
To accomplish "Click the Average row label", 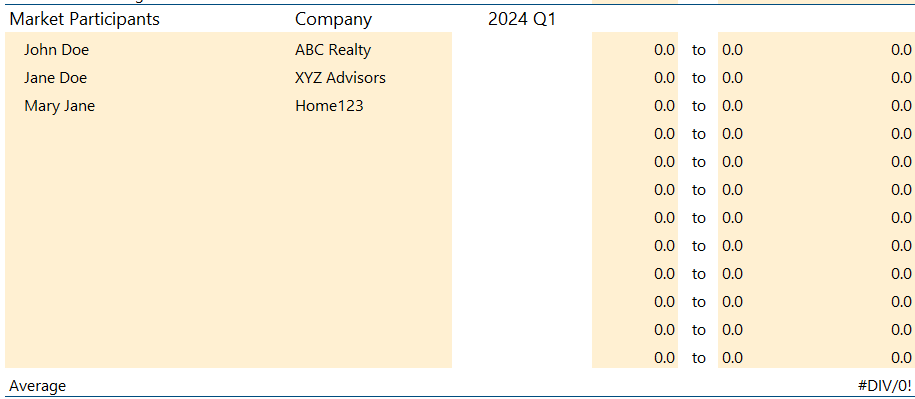I will point(37,386).
